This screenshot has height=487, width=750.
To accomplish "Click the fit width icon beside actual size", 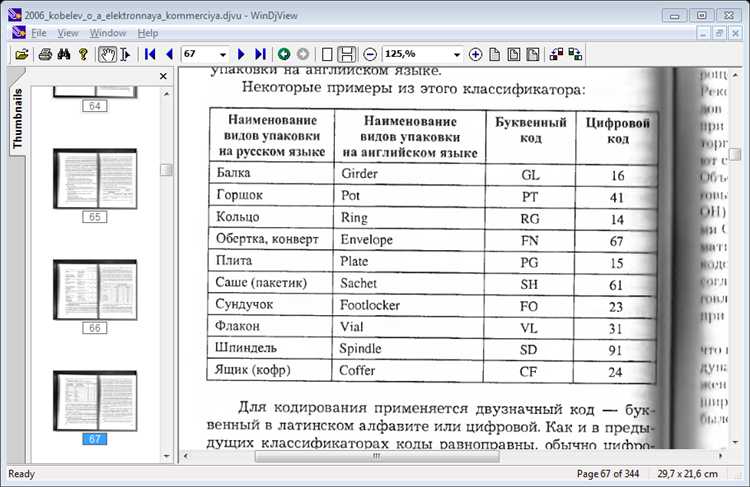I will click(x=514, y=55).
